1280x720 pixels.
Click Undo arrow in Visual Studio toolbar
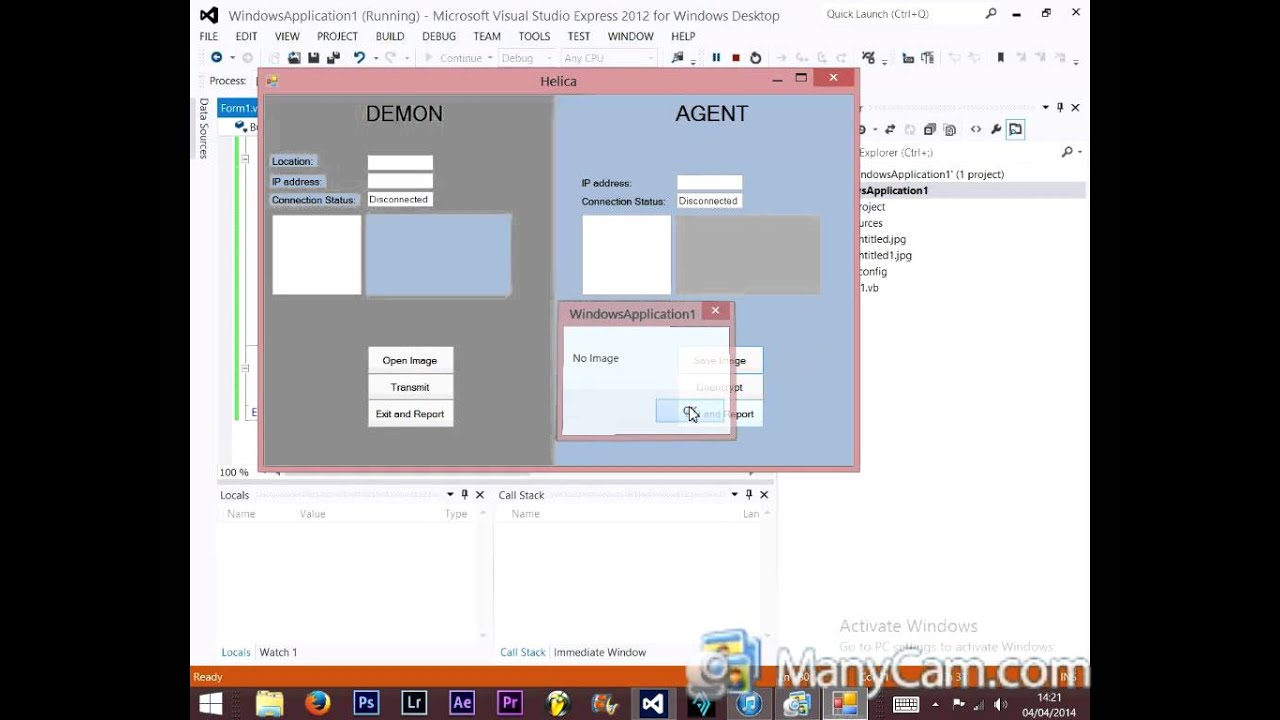(x=359, y=58)
